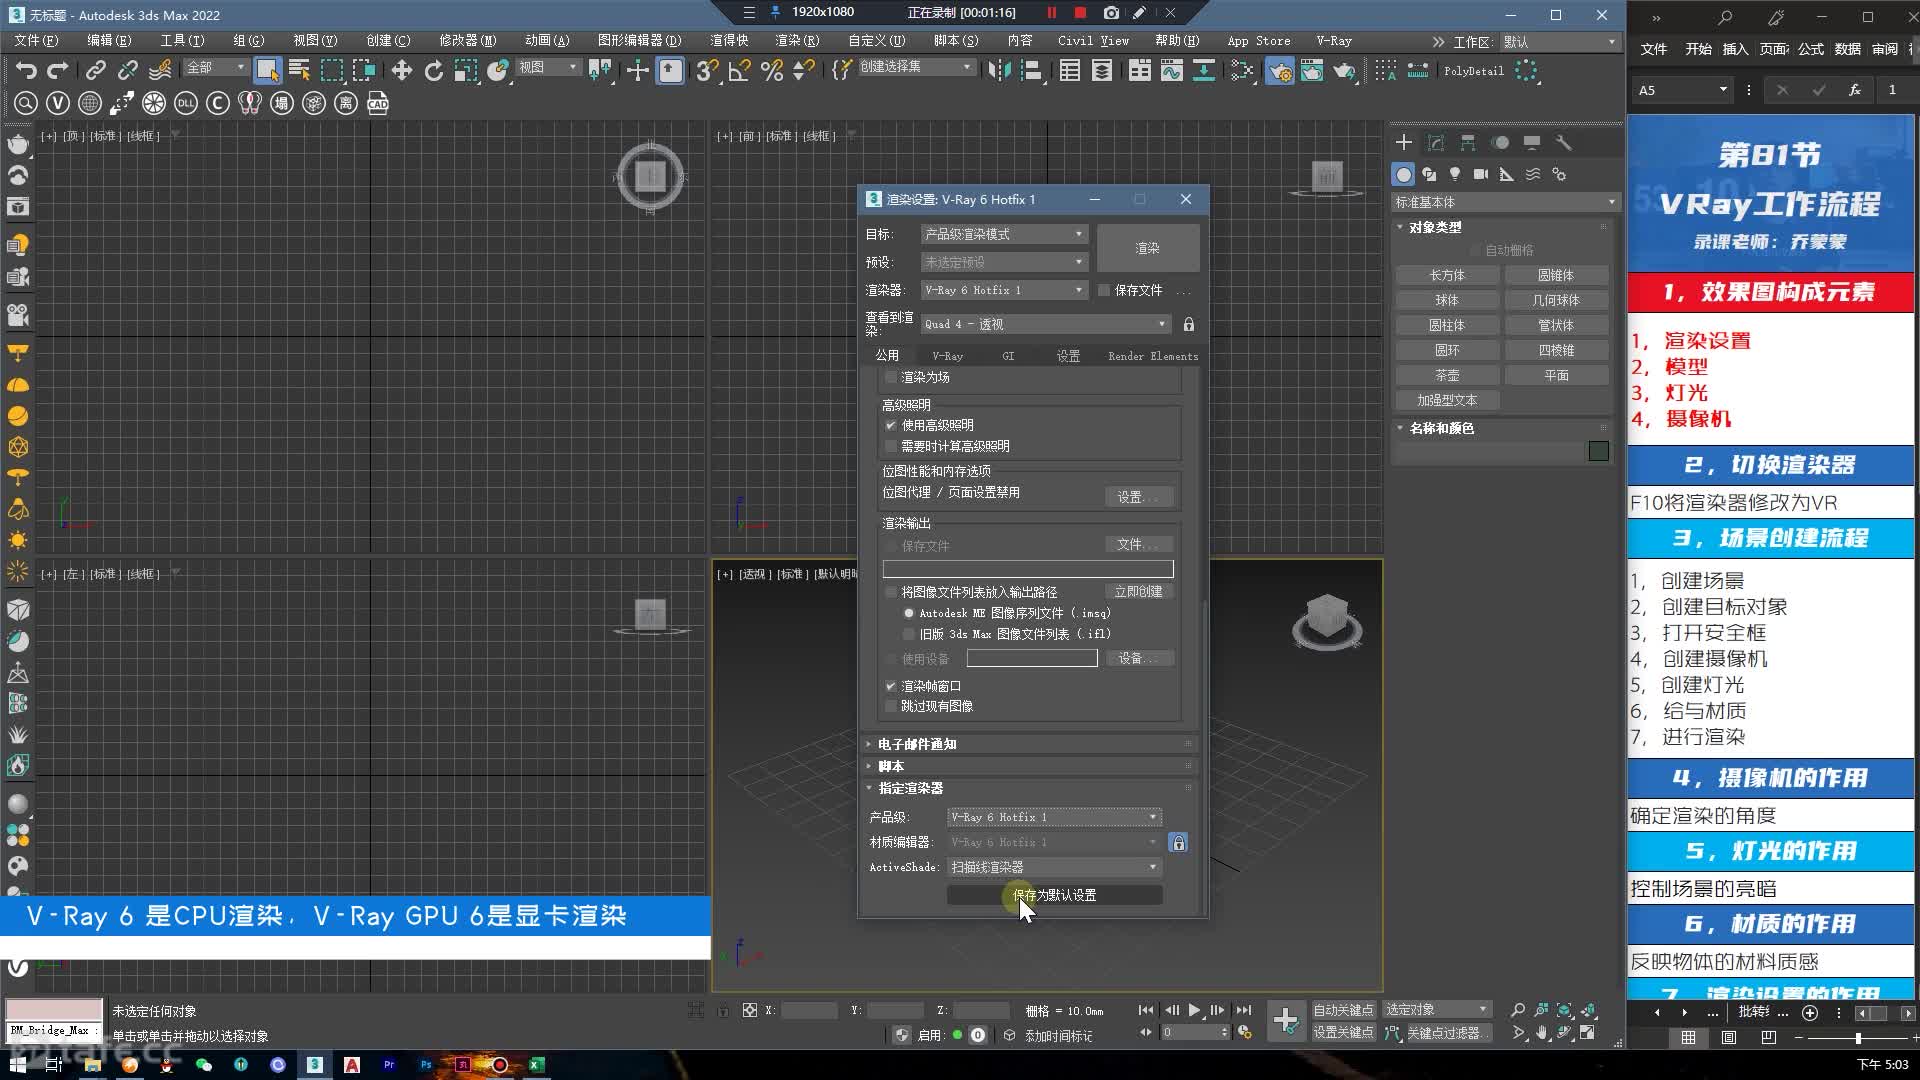The width and height of the screenshot is (1920, 1080).
Task: Click the Windows Start button
Action: tap(18, 1065)
